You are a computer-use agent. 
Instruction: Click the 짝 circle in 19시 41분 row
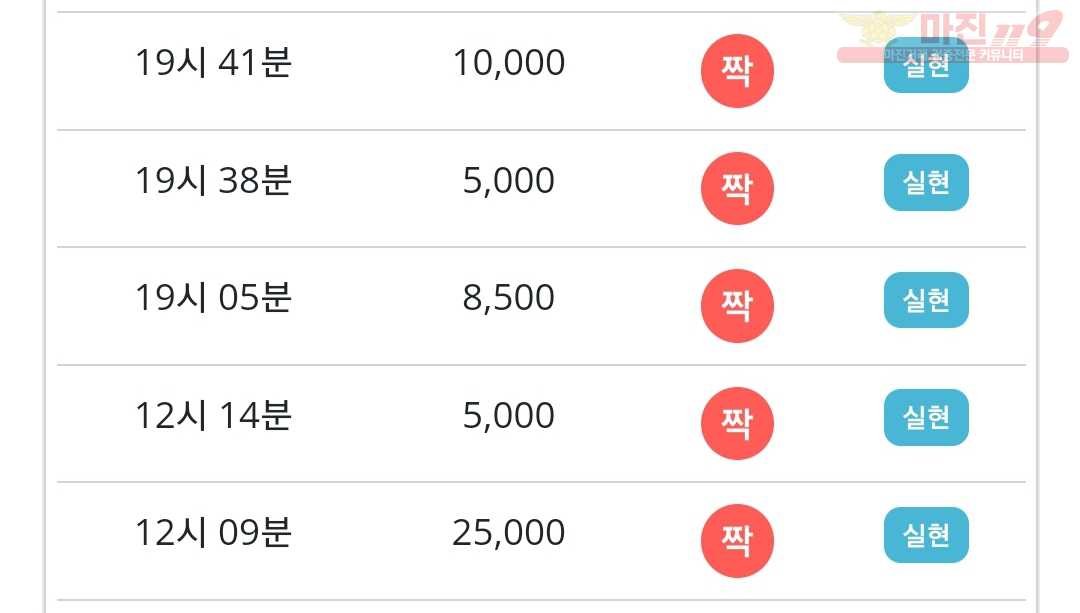[737, 71]
